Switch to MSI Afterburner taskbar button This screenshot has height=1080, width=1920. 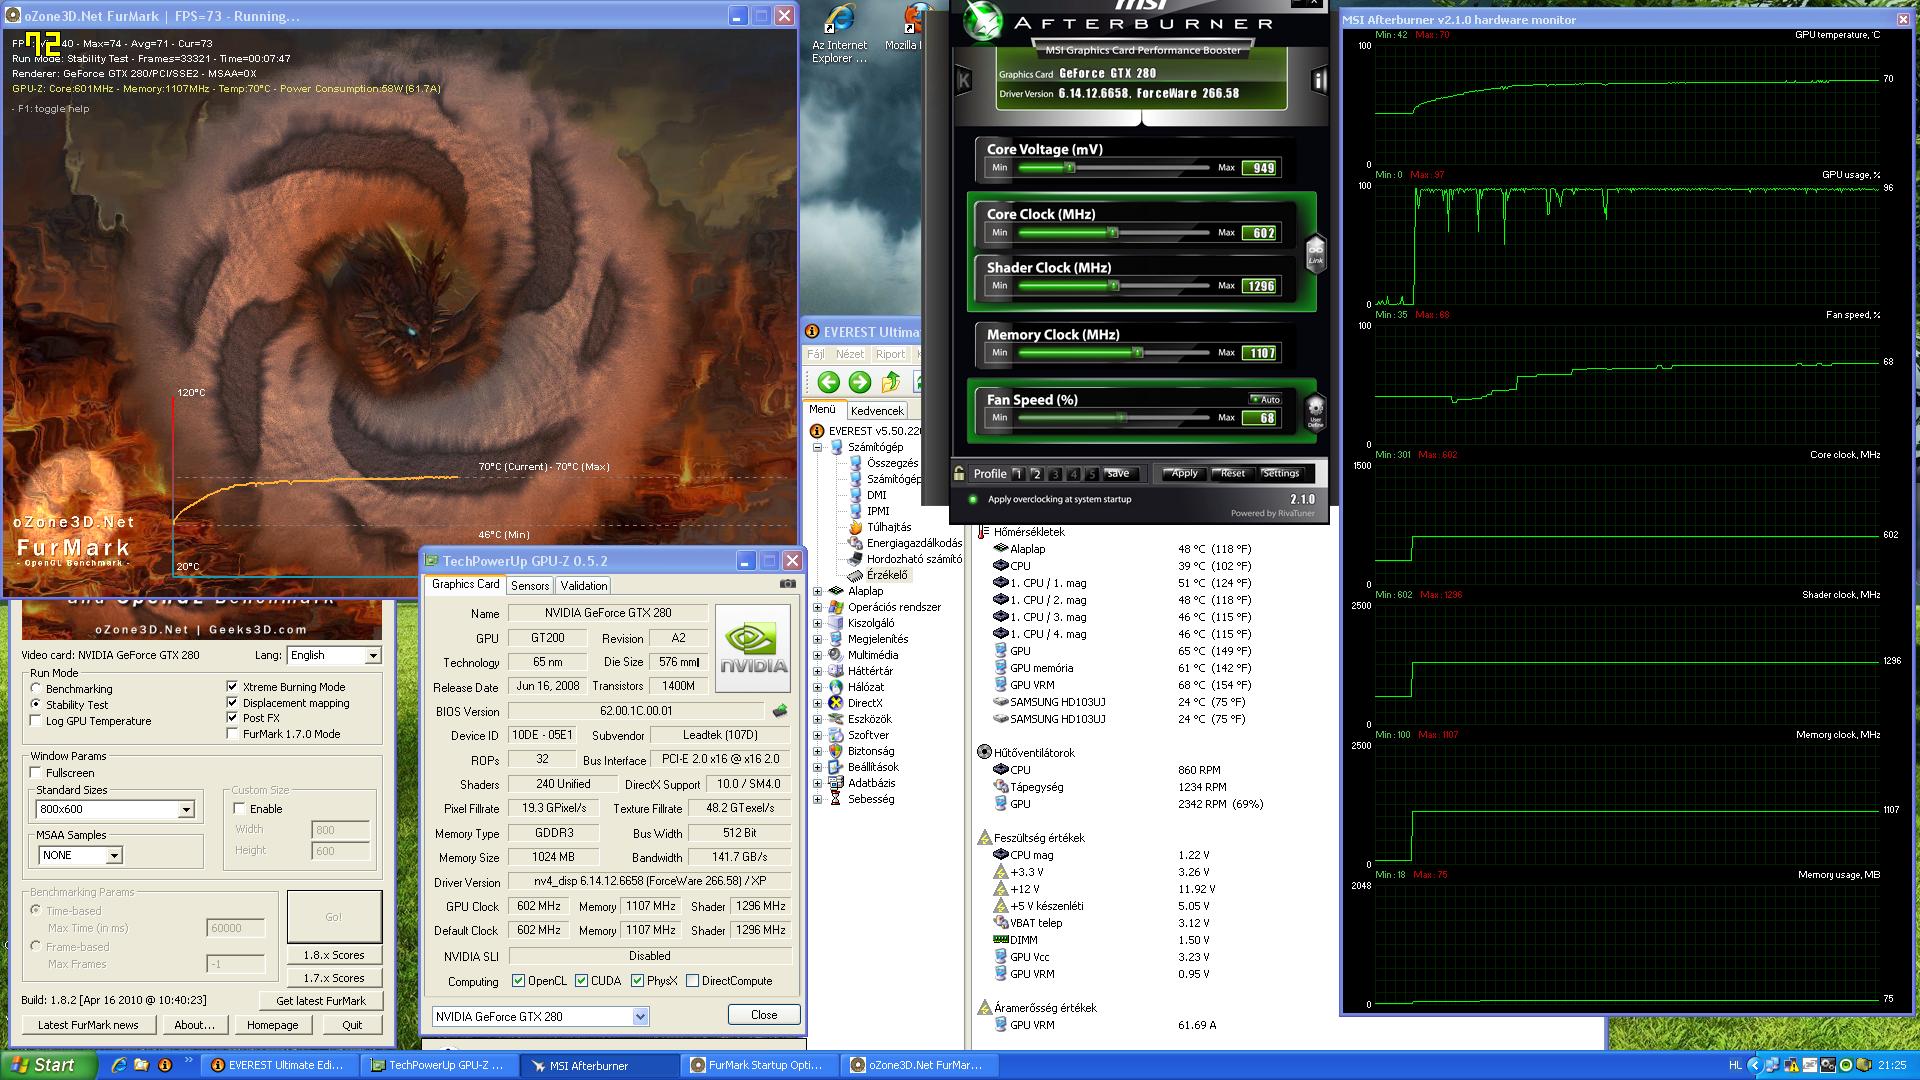coord(601,1065)
